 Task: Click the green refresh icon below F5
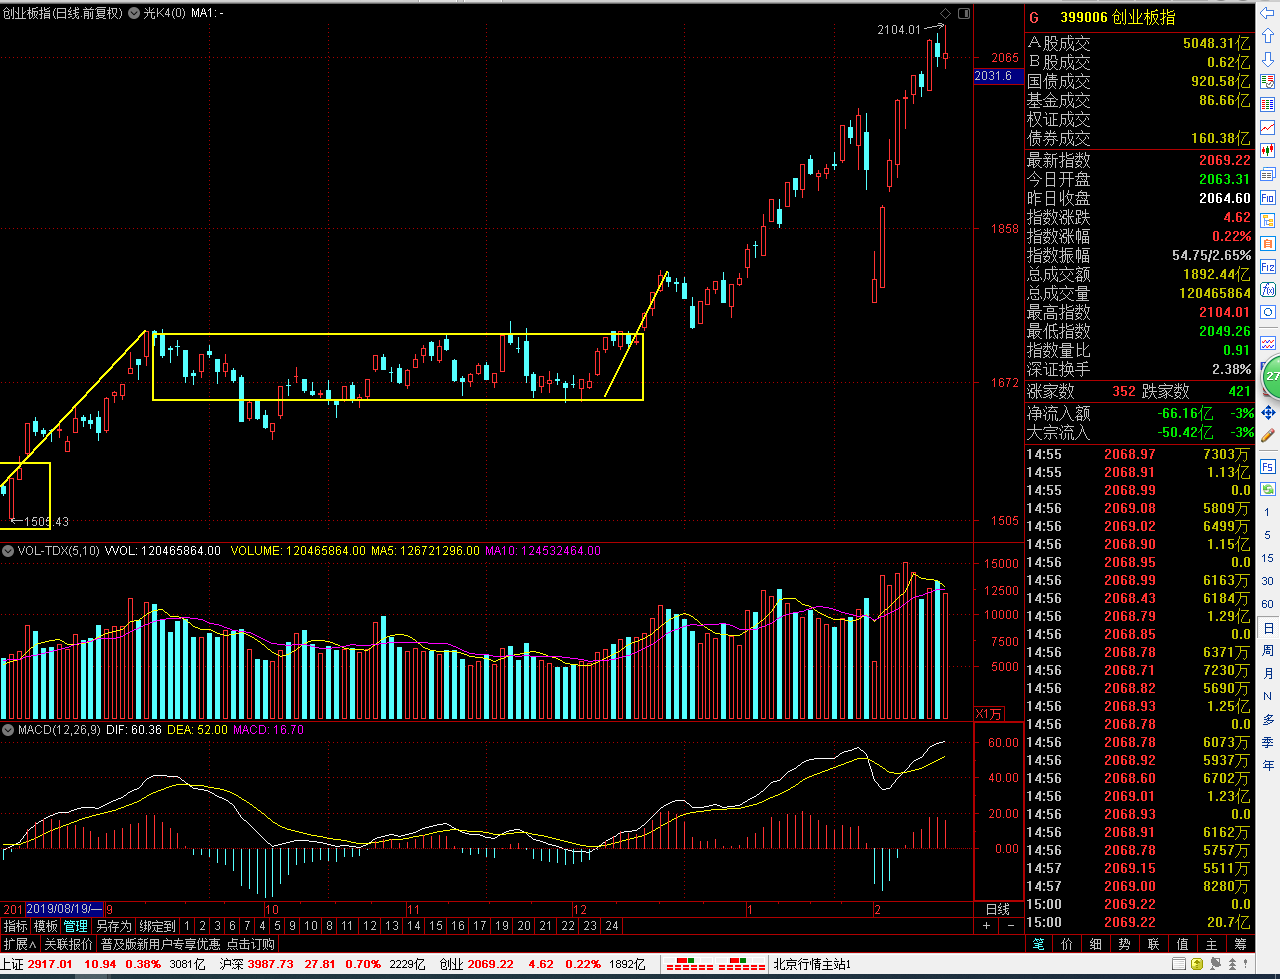tap(1268, 489)
